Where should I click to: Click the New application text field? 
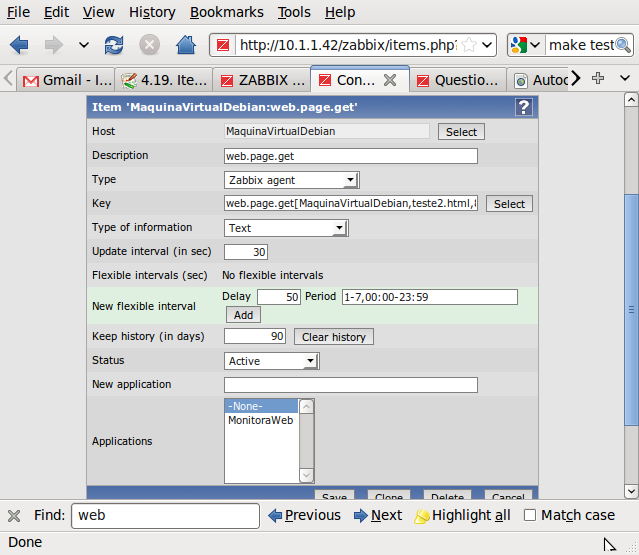click(x=350, y=385)
